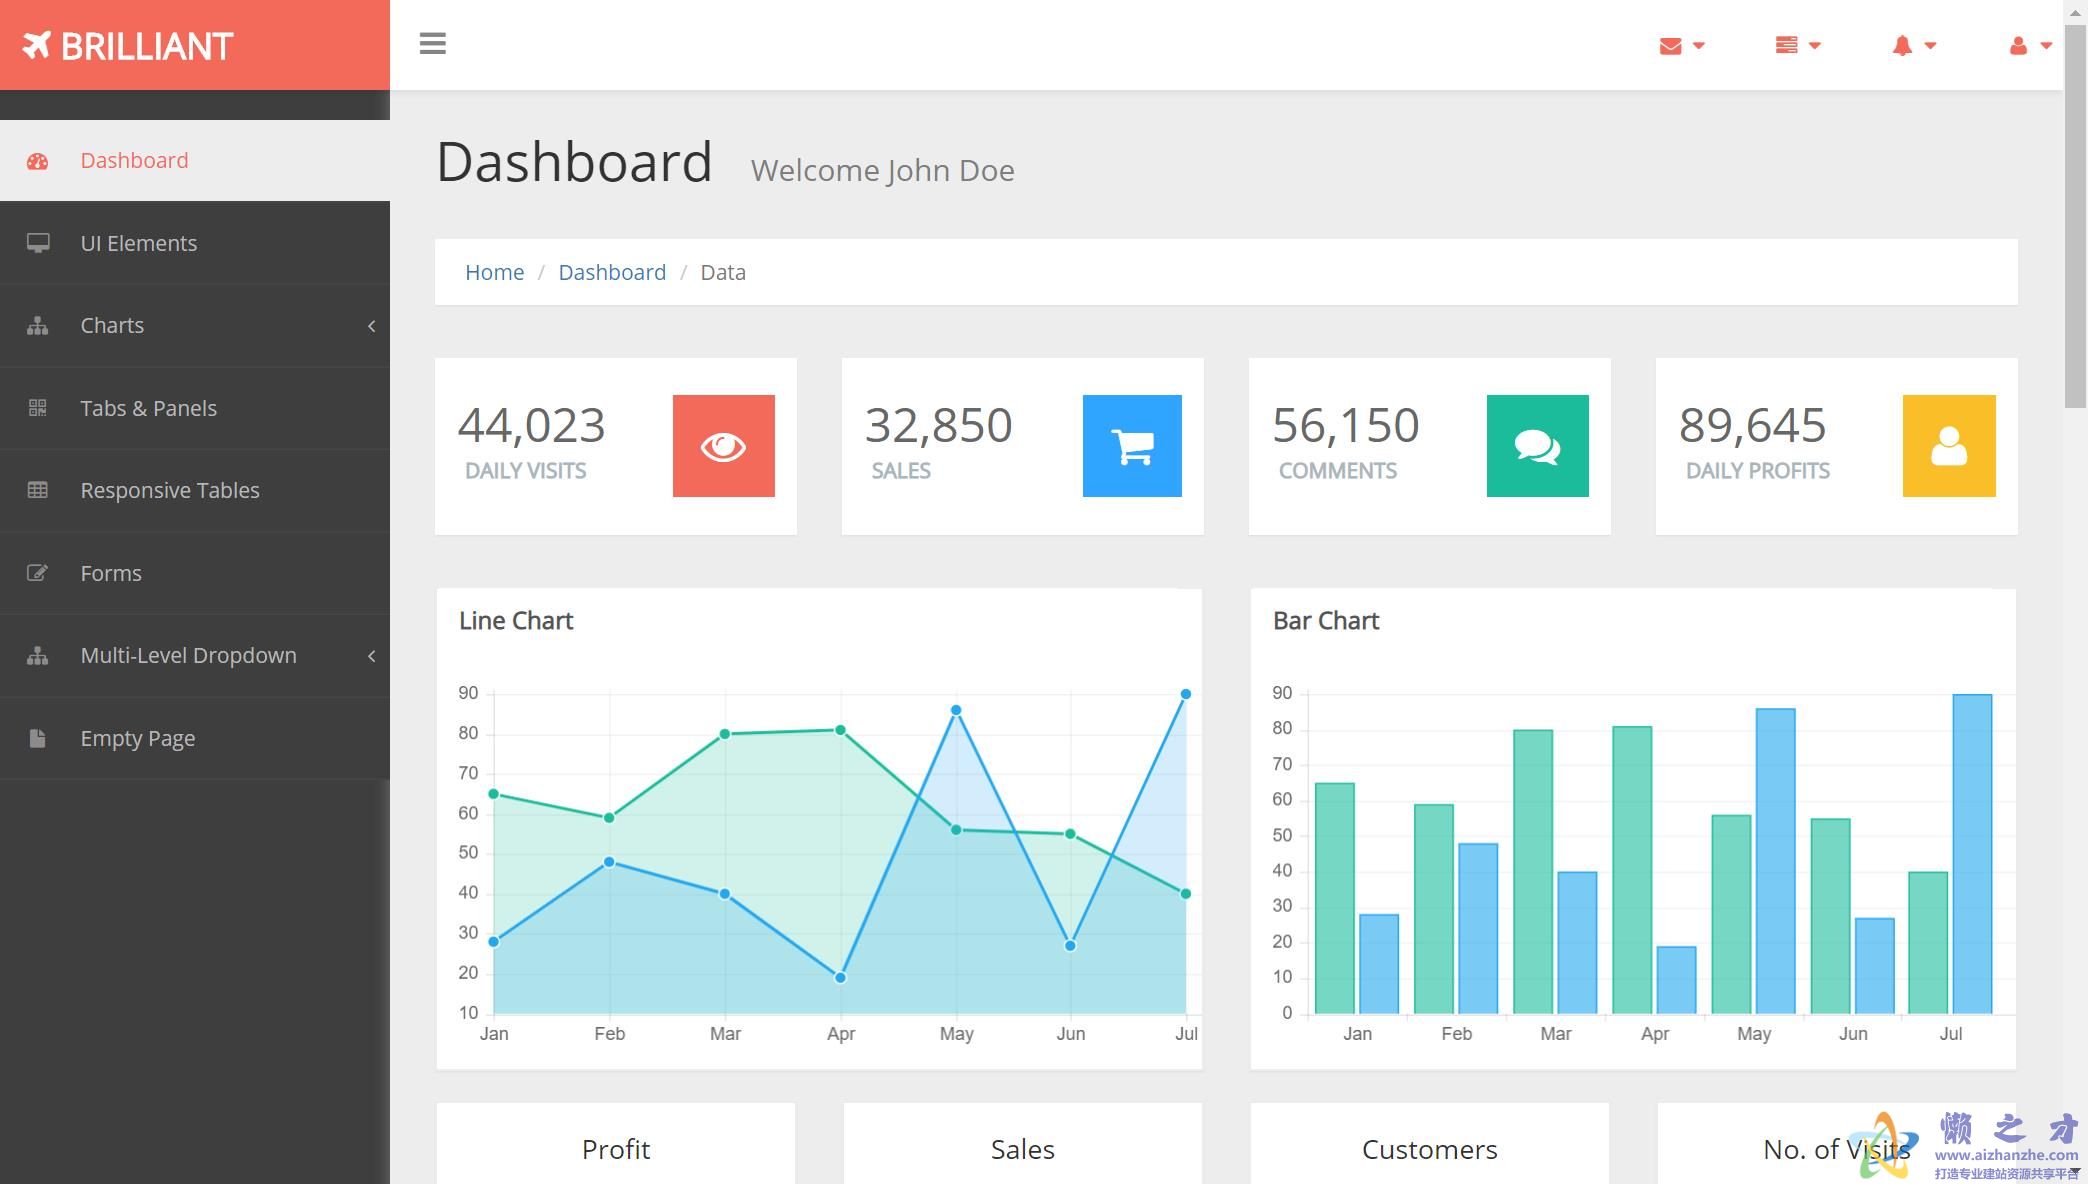Screen dimensions: 2088x1184
Task: Click the Dashboard breadcrumb link
Action: tap(612, 272)
